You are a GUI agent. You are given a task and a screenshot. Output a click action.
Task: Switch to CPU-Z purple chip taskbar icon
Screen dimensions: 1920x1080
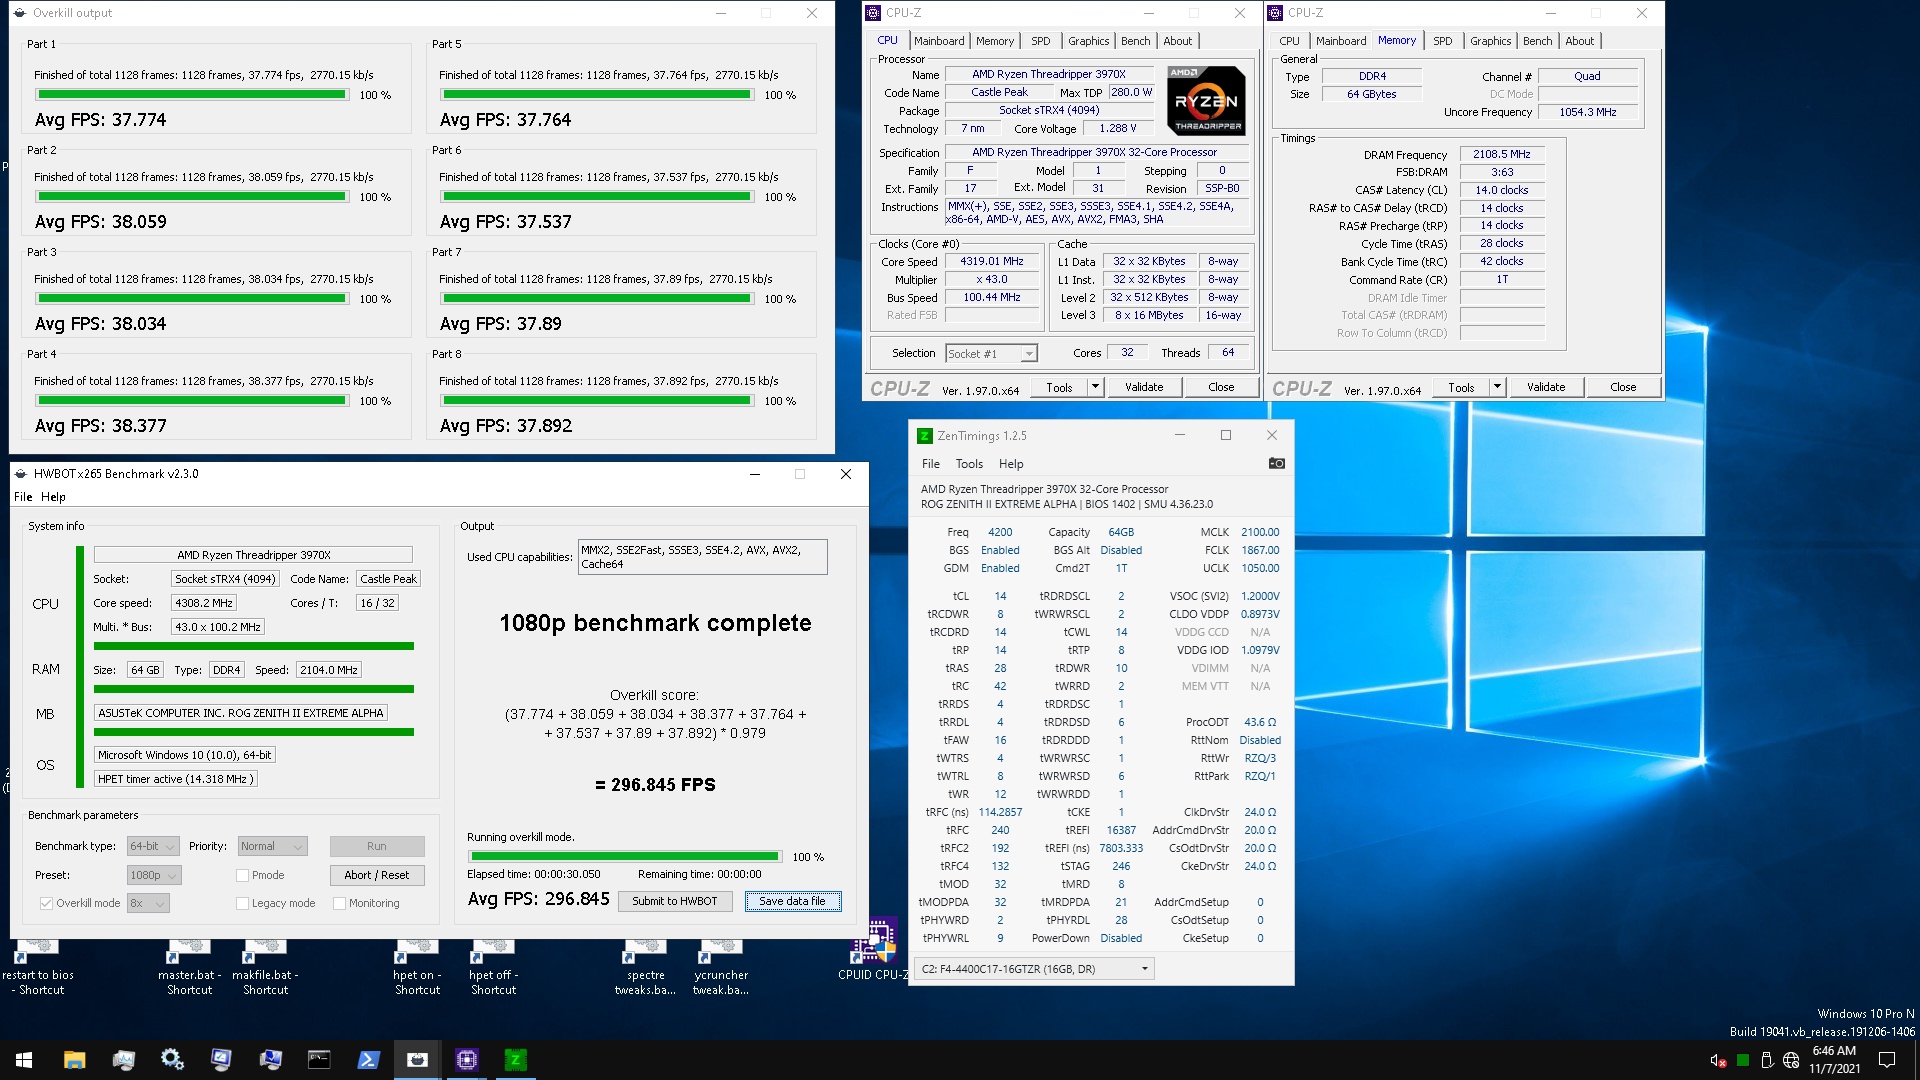[x=466, y=1060]
